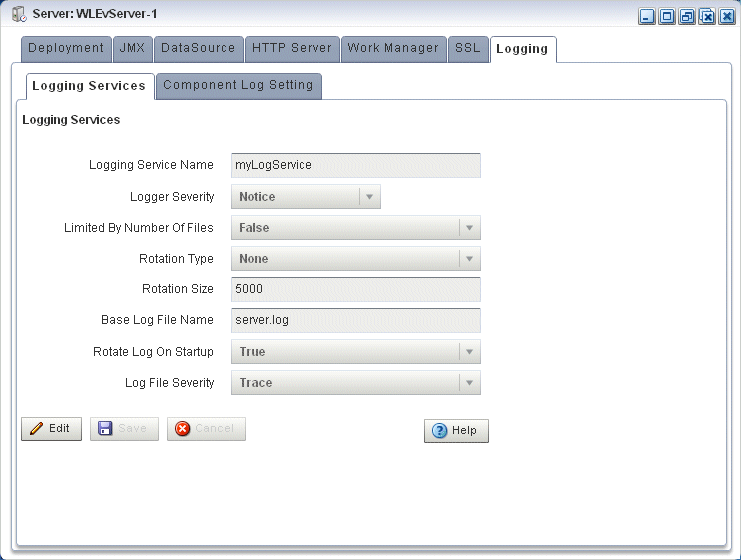The width and height of the screenshot is (741, 560).
Task: Click the Log File Severity label
Action: point(170,383)
